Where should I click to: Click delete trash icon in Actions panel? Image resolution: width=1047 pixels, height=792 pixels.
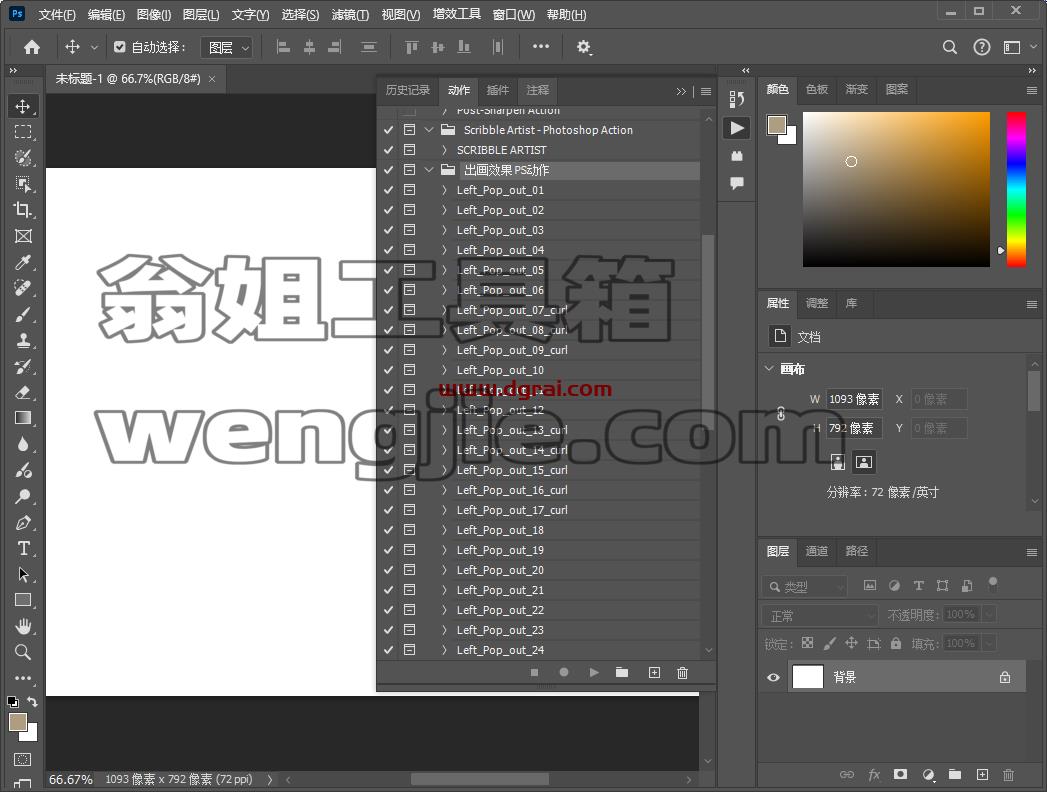682,672
